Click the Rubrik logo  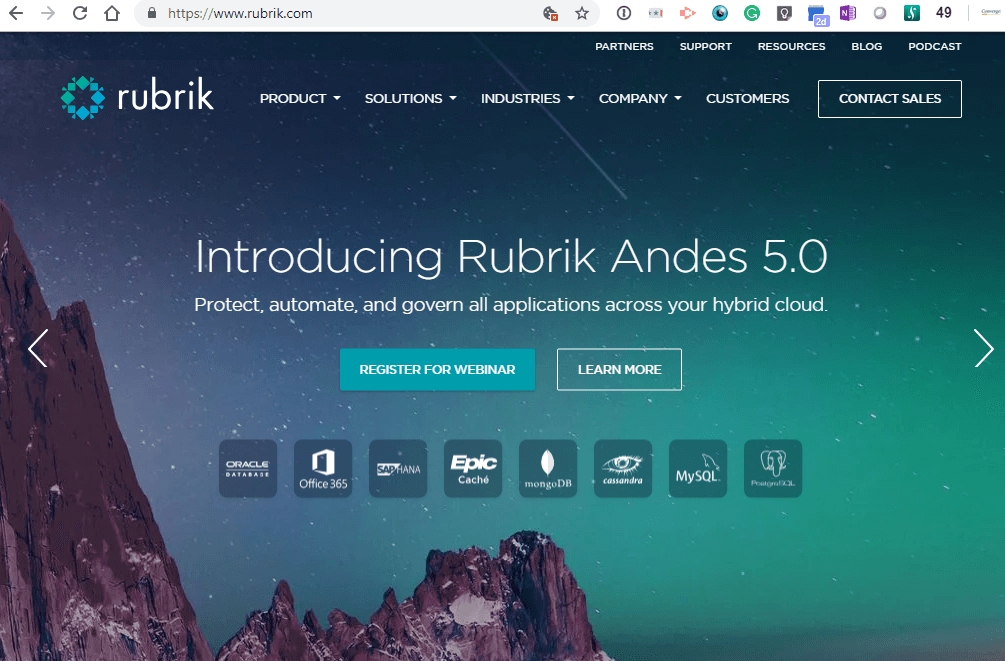click(136, 97)
